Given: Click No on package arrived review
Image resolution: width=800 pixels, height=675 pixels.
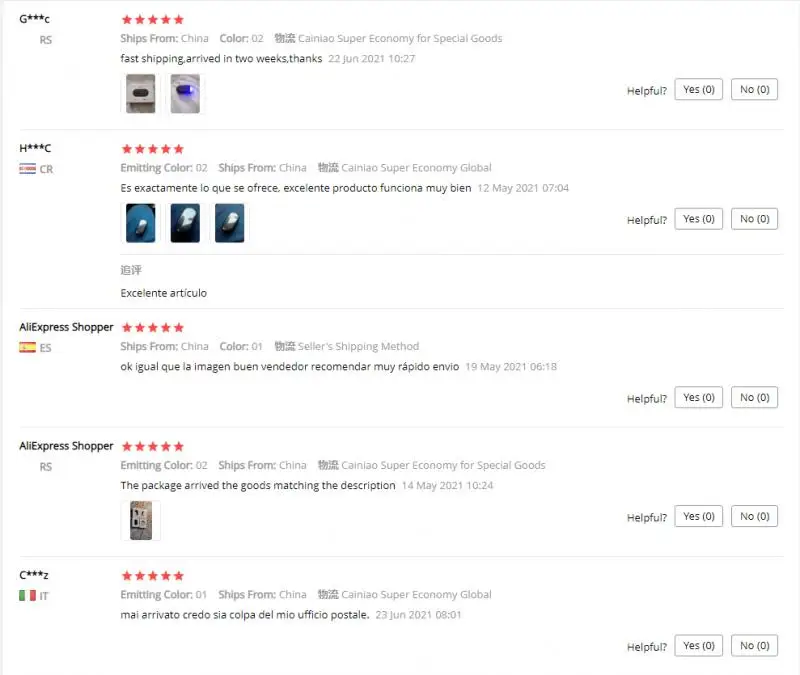Looking at the screenshot, I should click(754, 516).
